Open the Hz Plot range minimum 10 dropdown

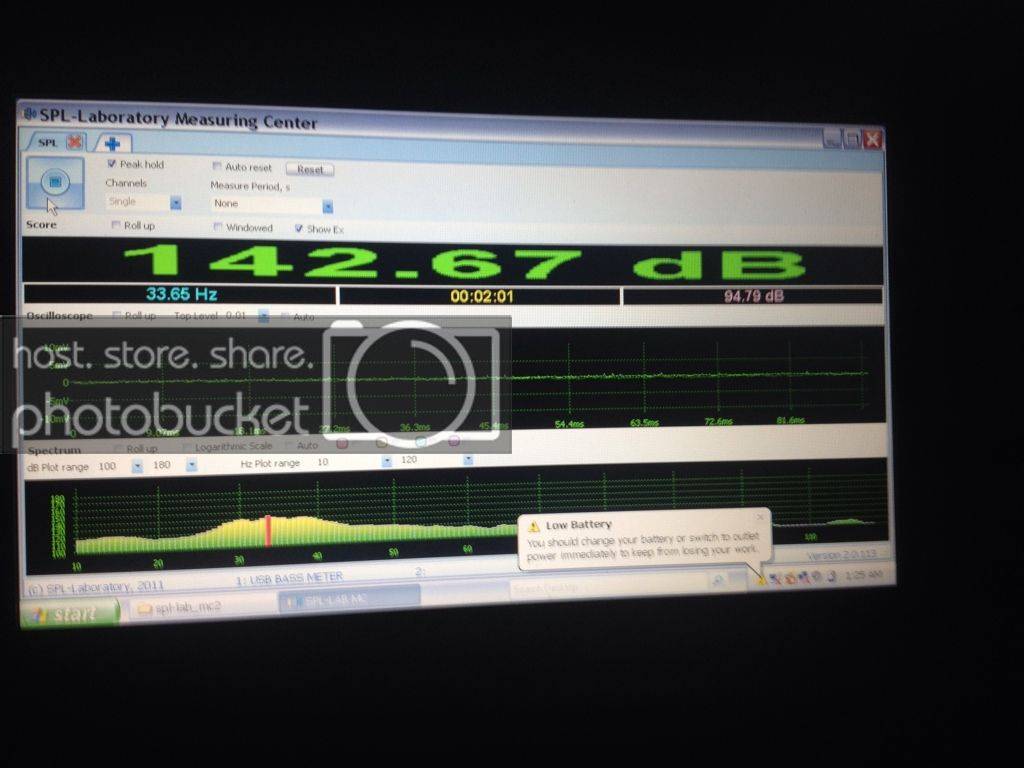pyautogui.click(x=387, y=461)
